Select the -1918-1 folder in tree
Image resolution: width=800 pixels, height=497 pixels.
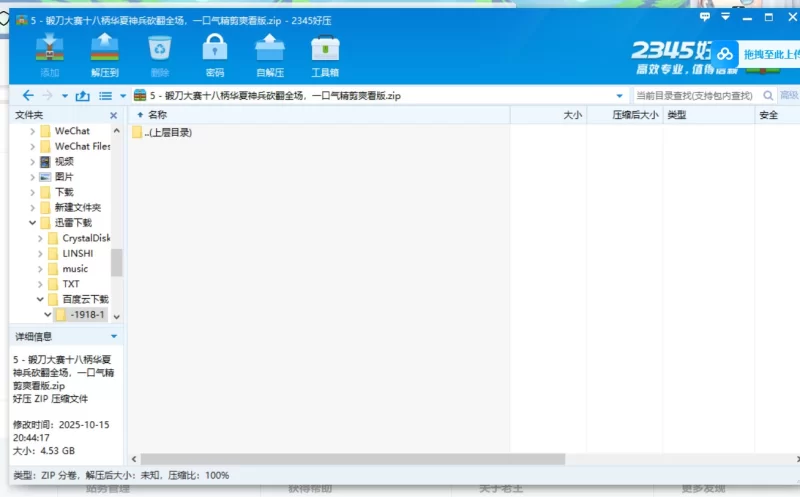pyautogui.click(x=87, y=315)
